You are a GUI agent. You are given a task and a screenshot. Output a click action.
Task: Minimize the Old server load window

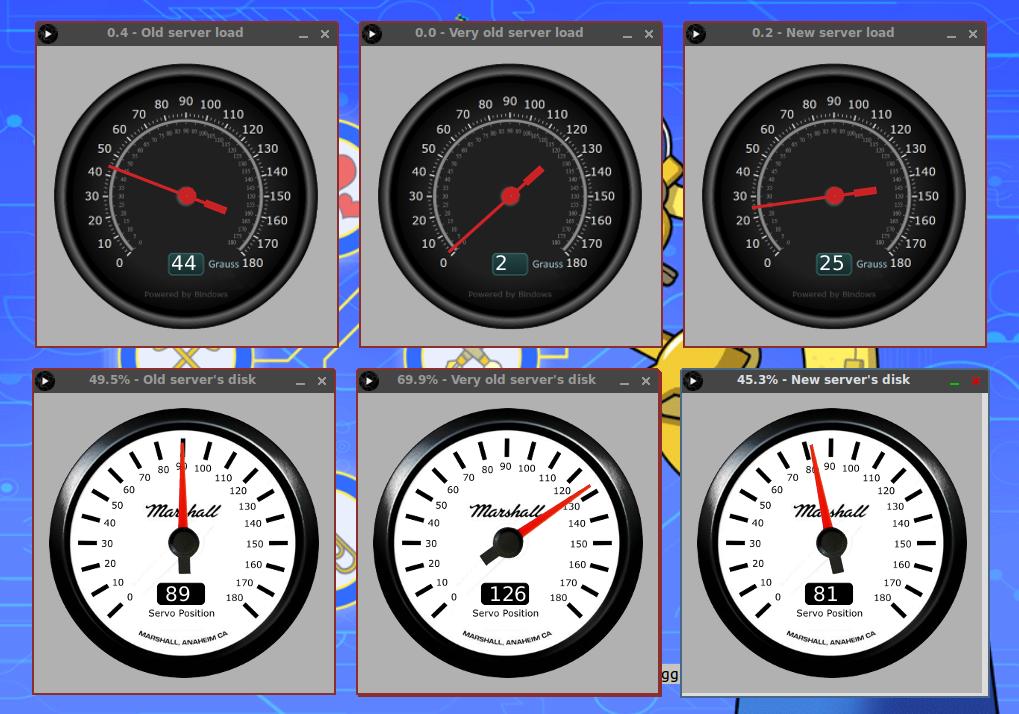[304, 35]
